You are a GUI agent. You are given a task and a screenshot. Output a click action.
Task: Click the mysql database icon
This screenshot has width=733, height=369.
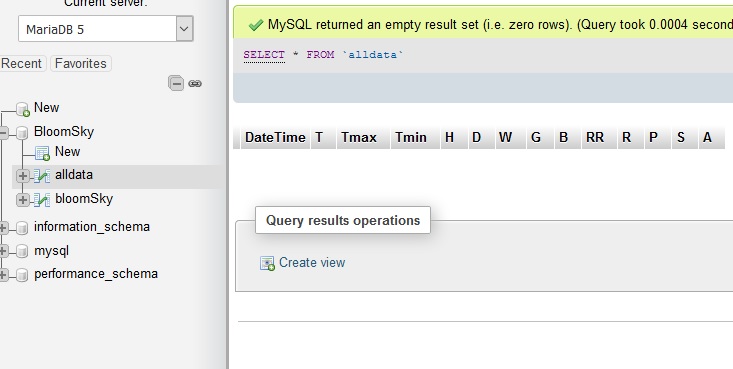click(22, 252)
